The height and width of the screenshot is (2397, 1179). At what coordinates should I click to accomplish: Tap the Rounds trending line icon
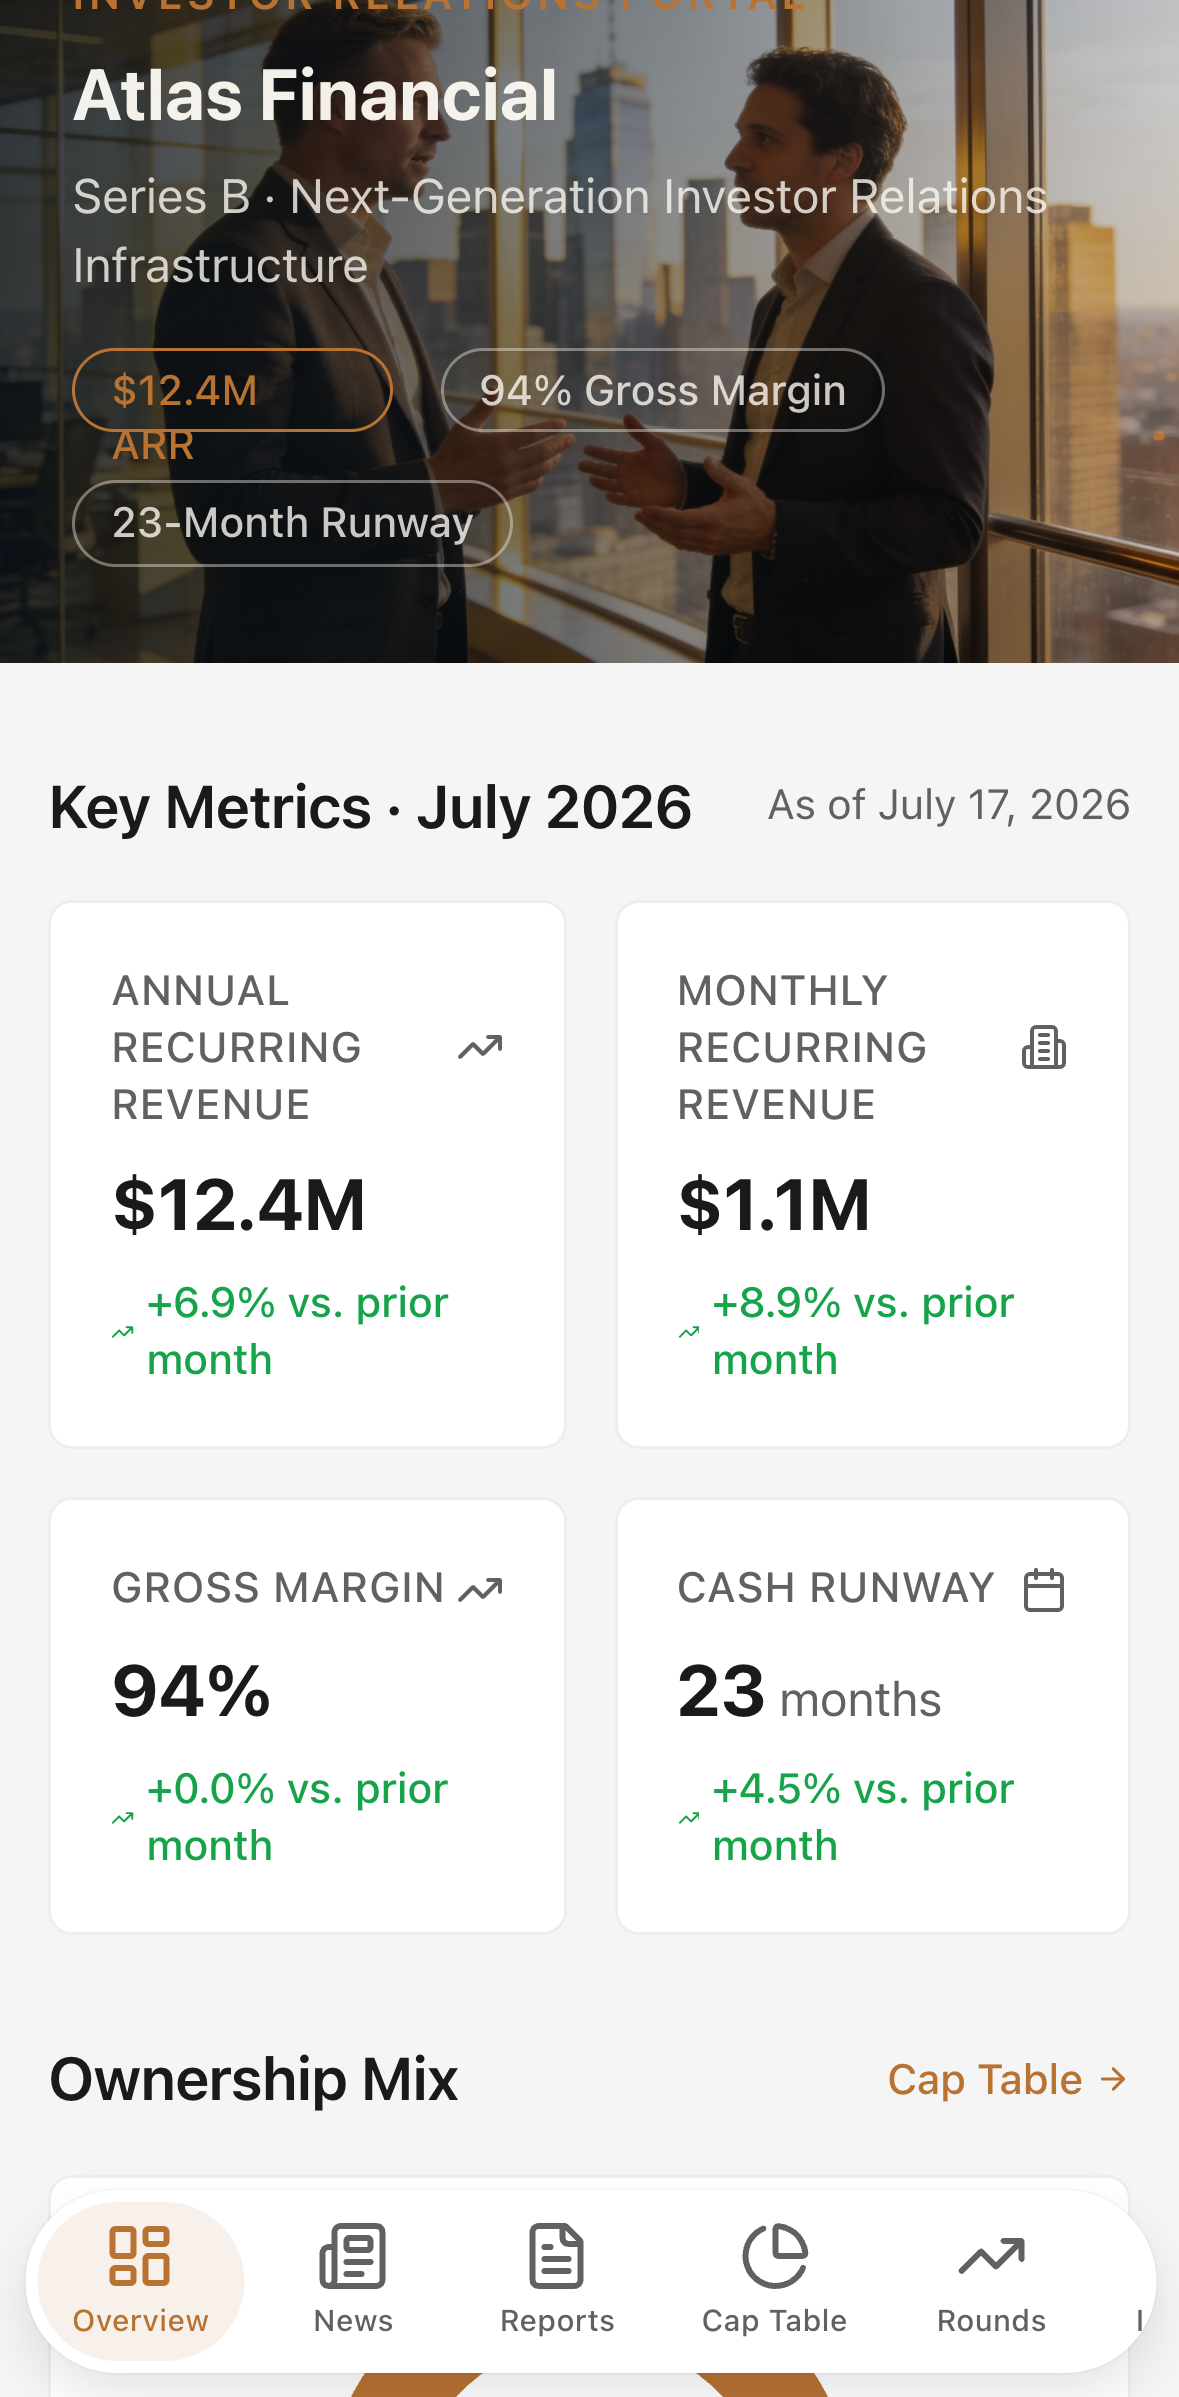pos(992,2256)
